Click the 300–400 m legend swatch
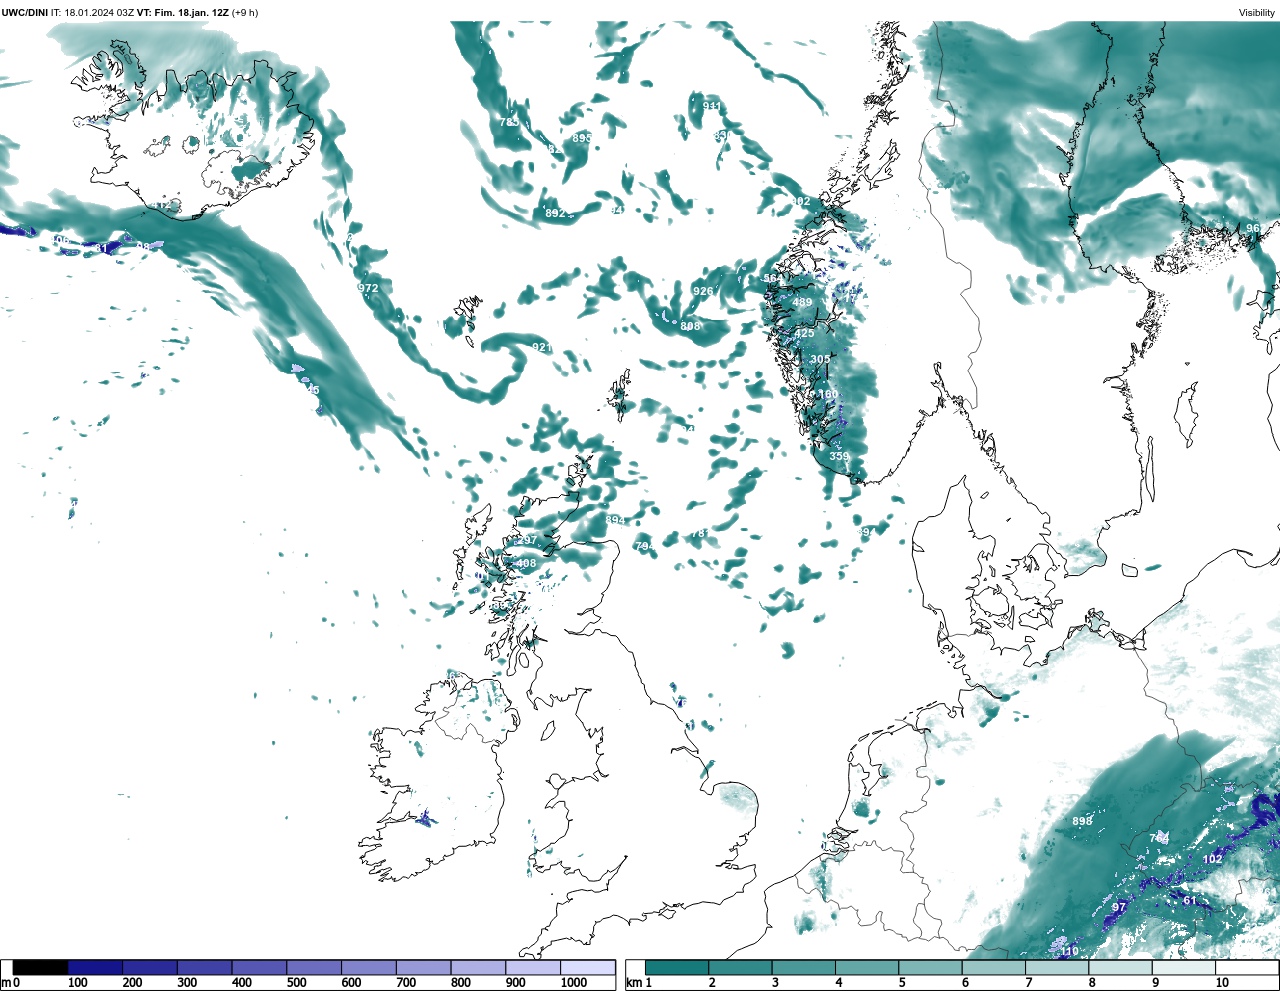 [204, 968]
